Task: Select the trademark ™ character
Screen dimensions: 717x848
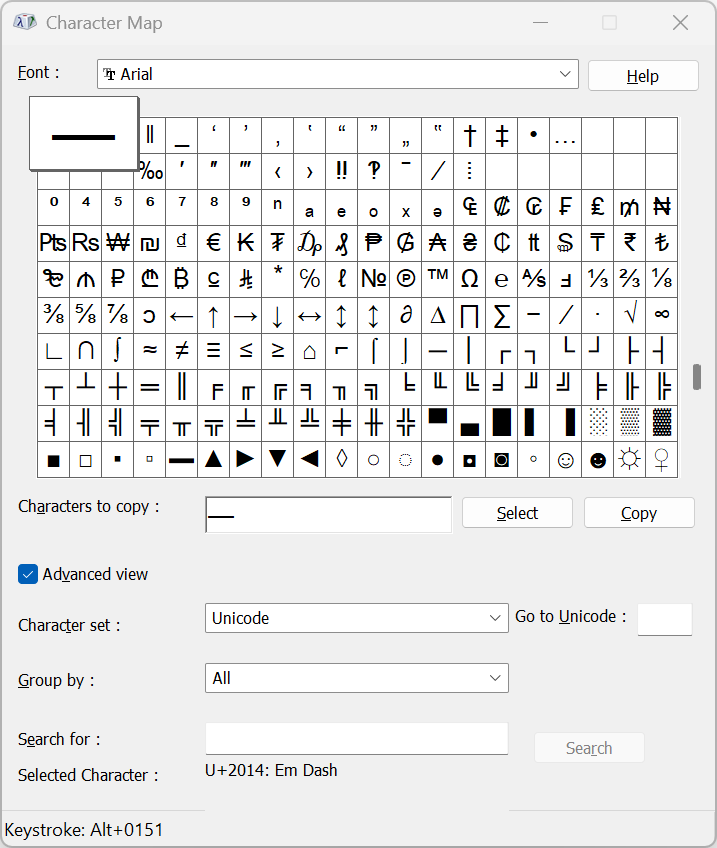Action: [437, 279]
